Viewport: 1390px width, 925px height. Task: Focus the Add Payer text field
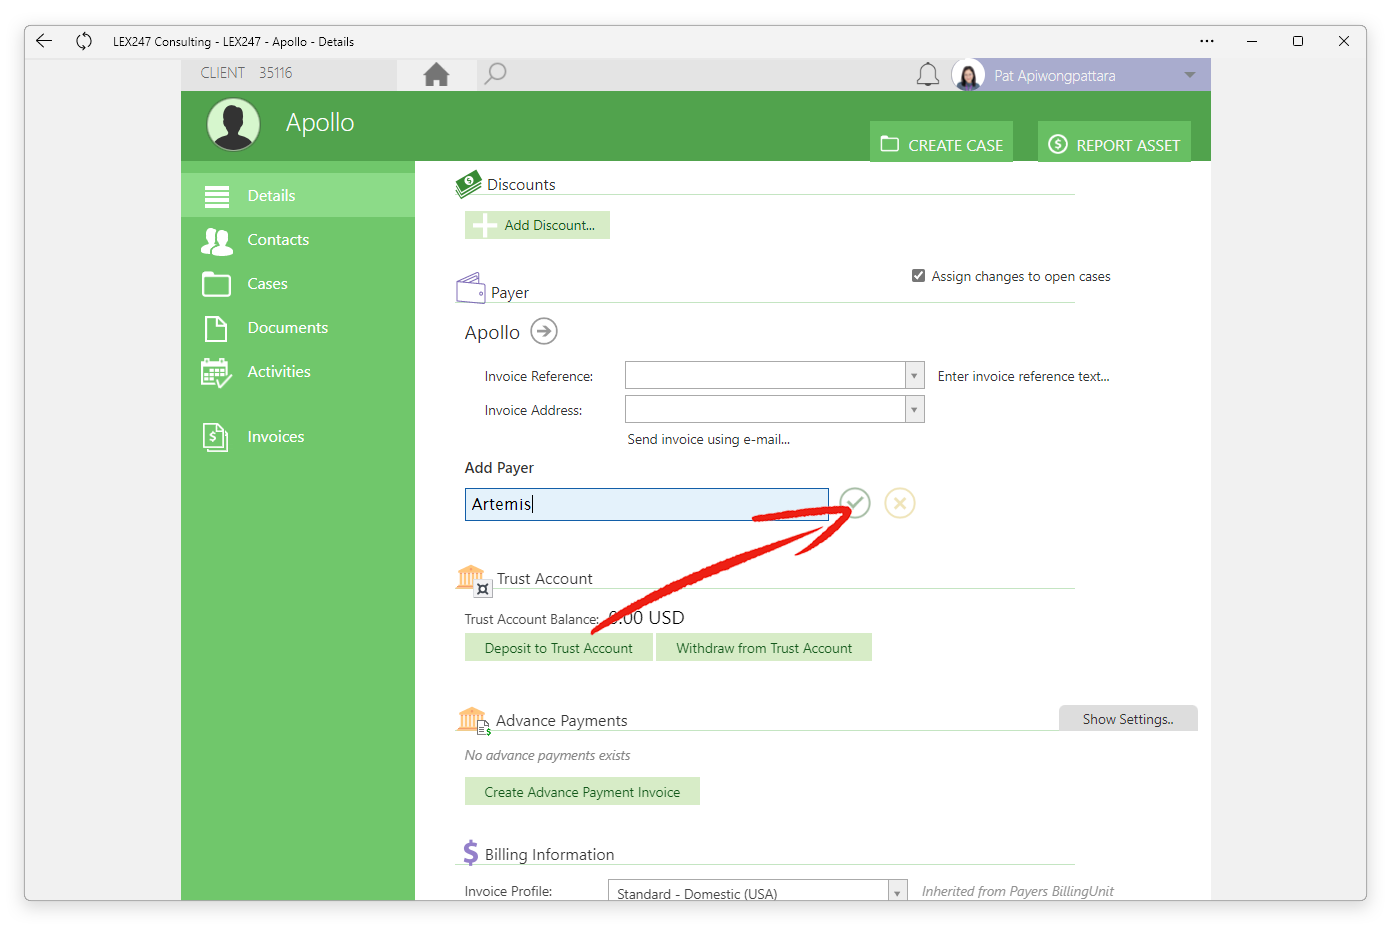tap(647, 504)
